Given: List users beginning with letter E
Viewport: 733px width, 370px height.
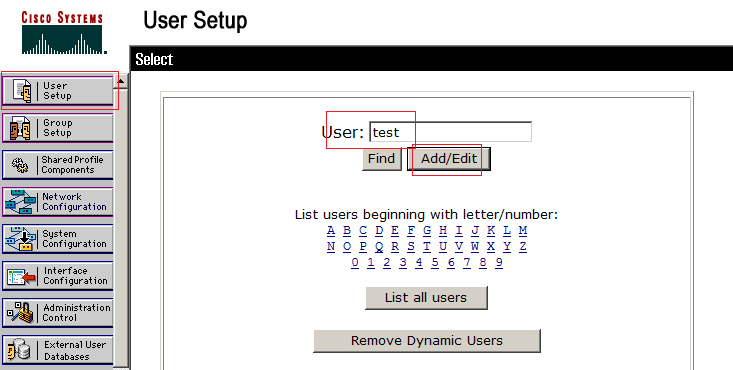Looking at the screenshot, I should tap(395, 231).
